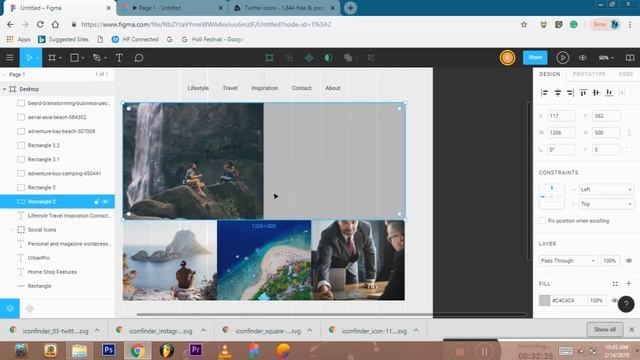Click the Edit object icon in toolbar

269,58
